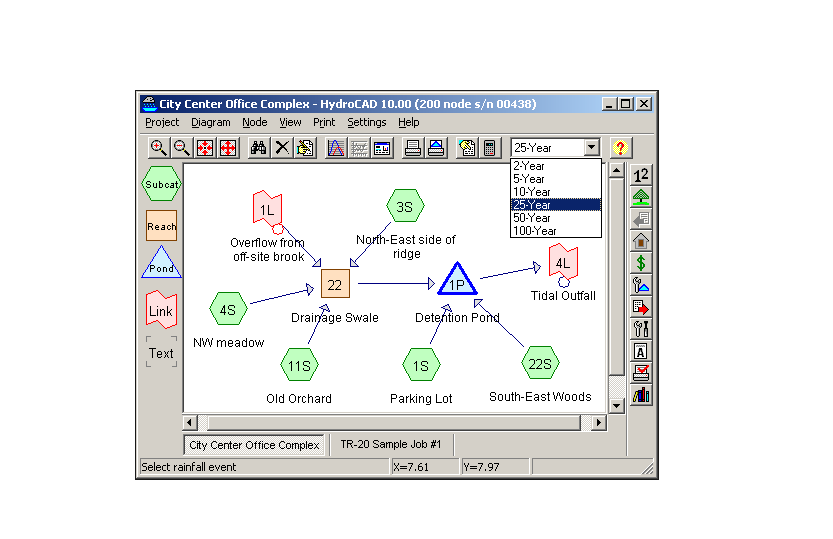Open the Diagram menu
The width and height of the screenshot is (833, 539).
pyautogui.click(x=211, y=123)
